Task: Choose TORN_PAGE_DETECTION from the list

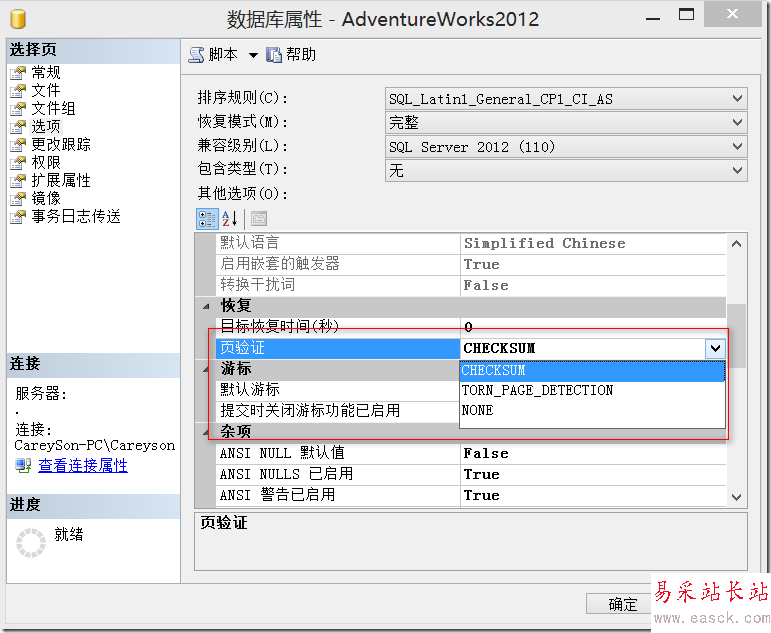Action: (592, 391)
